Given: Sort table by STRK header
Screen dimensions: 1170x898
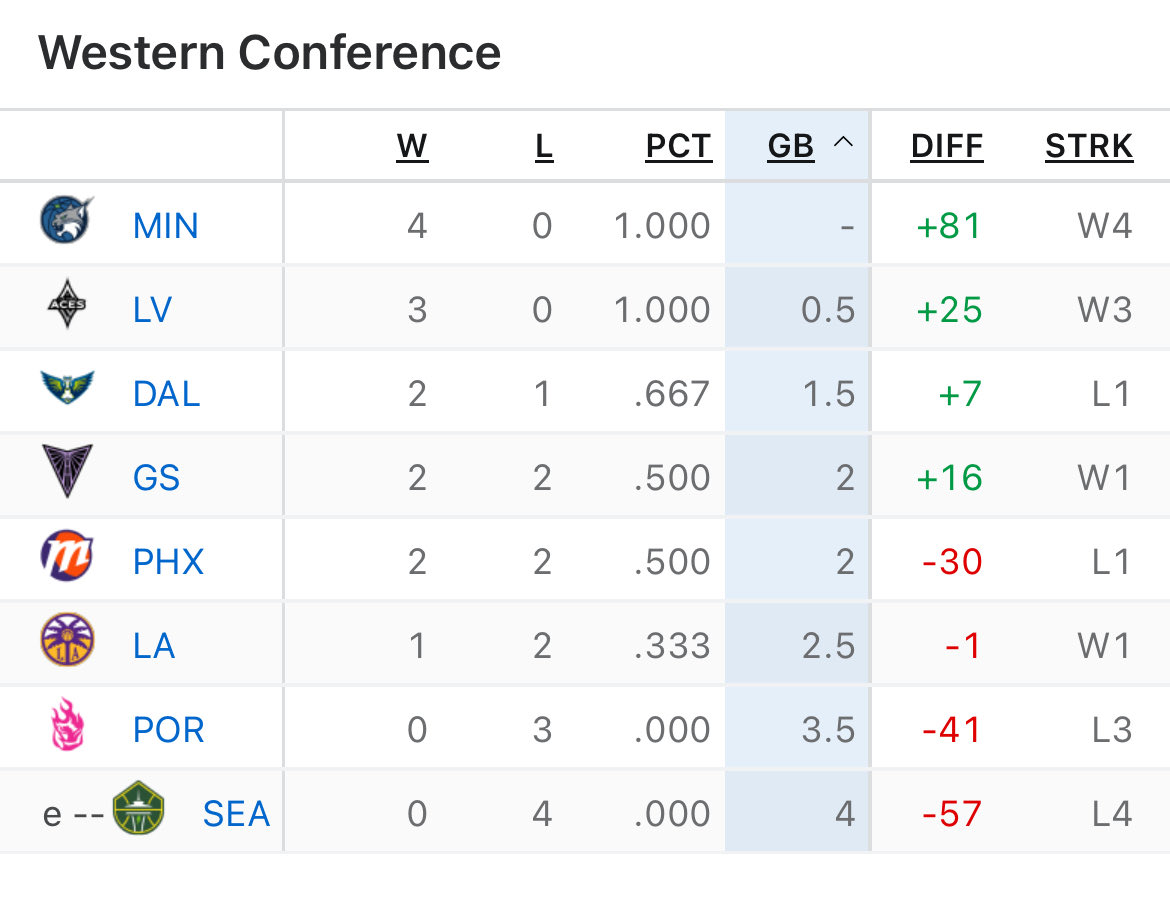Looking at the screenshot, I should click(x=1089, y=146).
